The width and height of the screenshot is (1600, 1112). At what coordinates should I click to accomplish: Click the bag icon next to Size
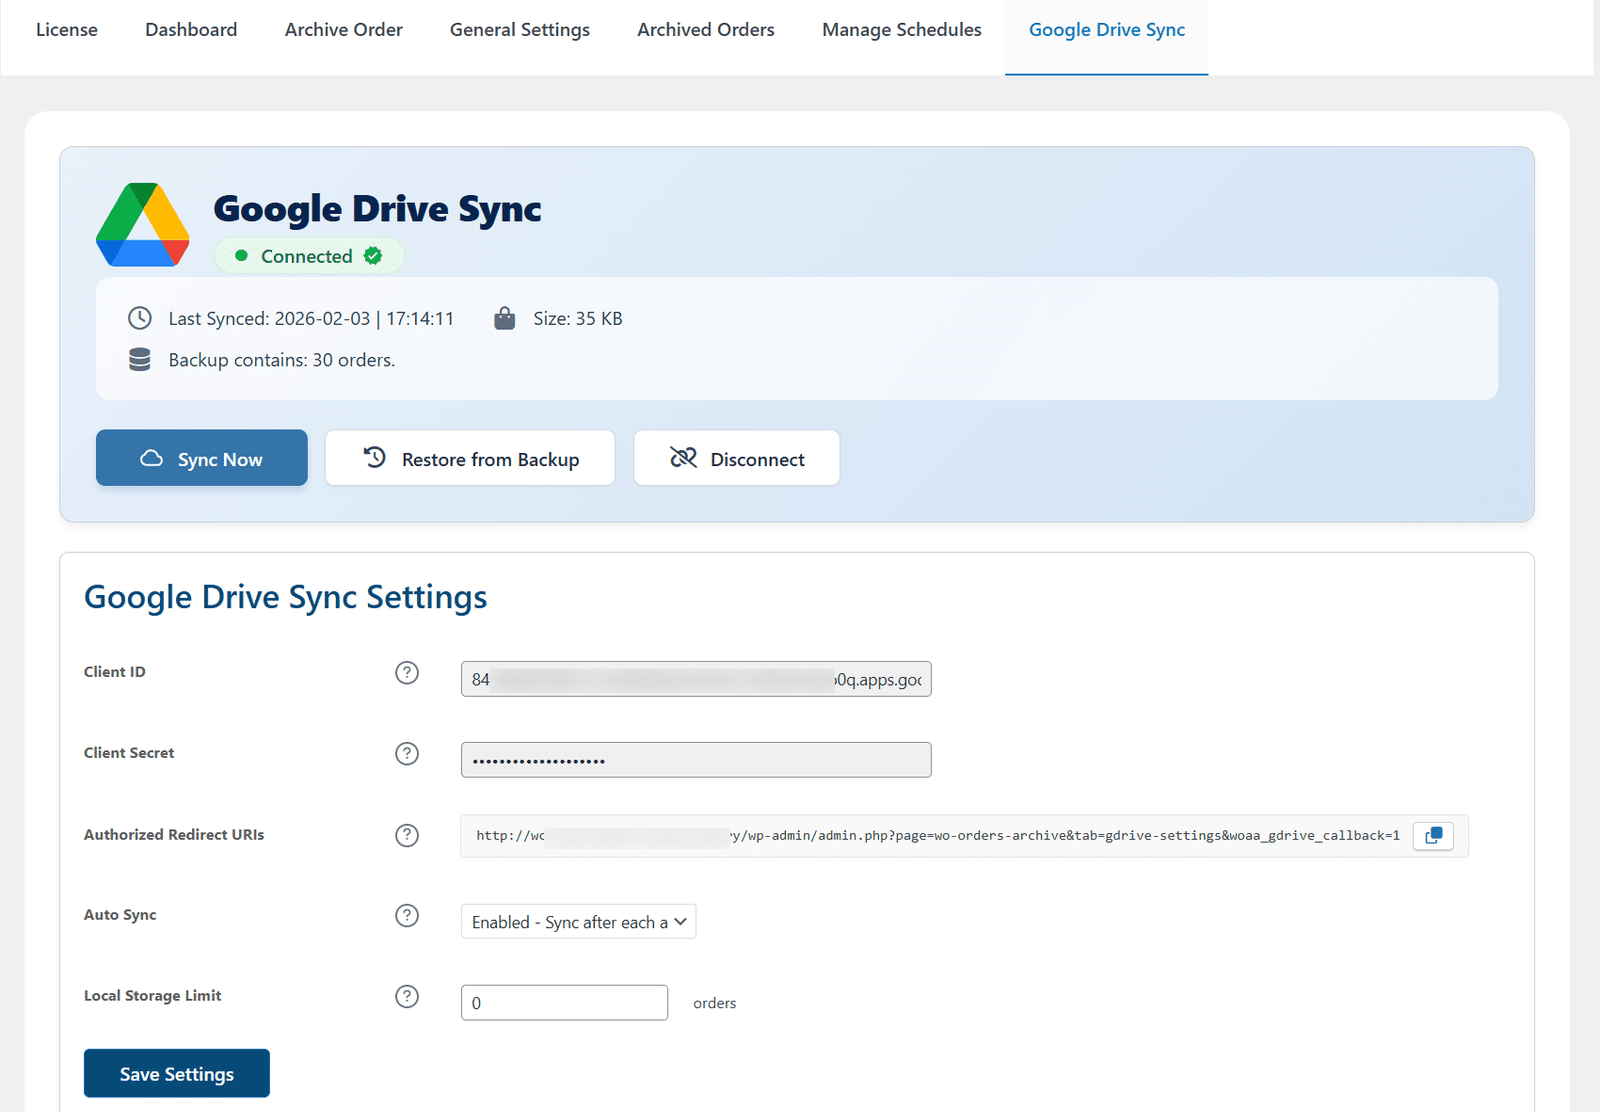(505, 318)
